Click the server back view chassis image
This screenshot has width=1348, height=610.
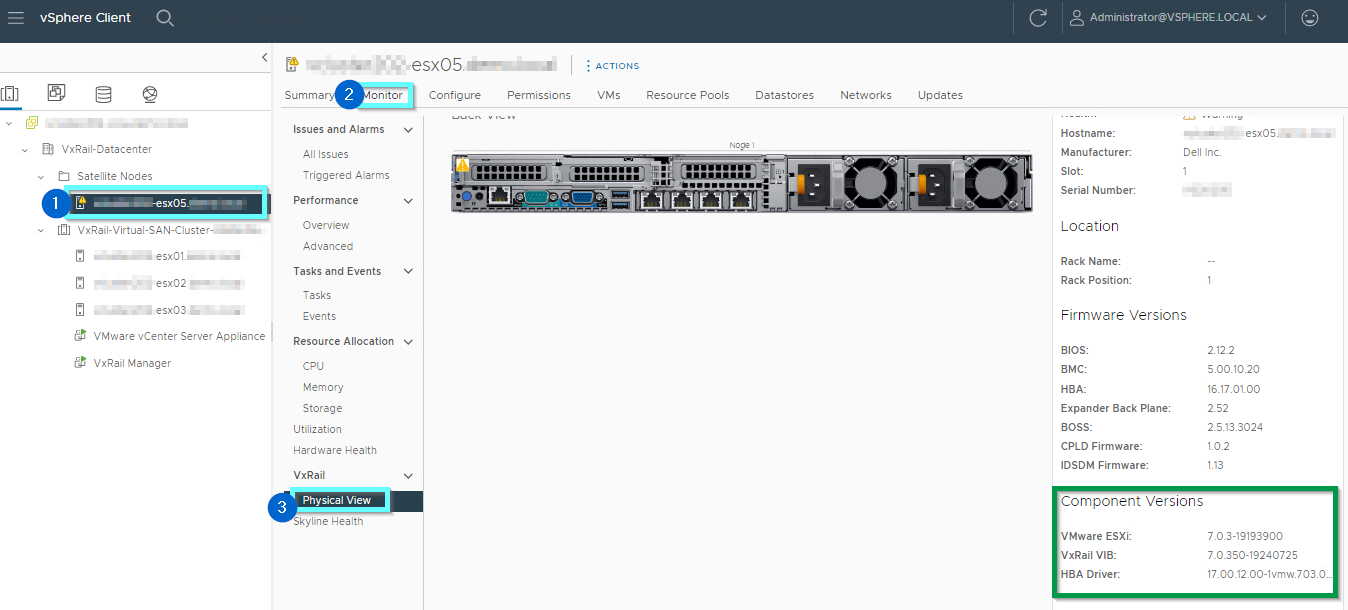(x=741, y=183)
